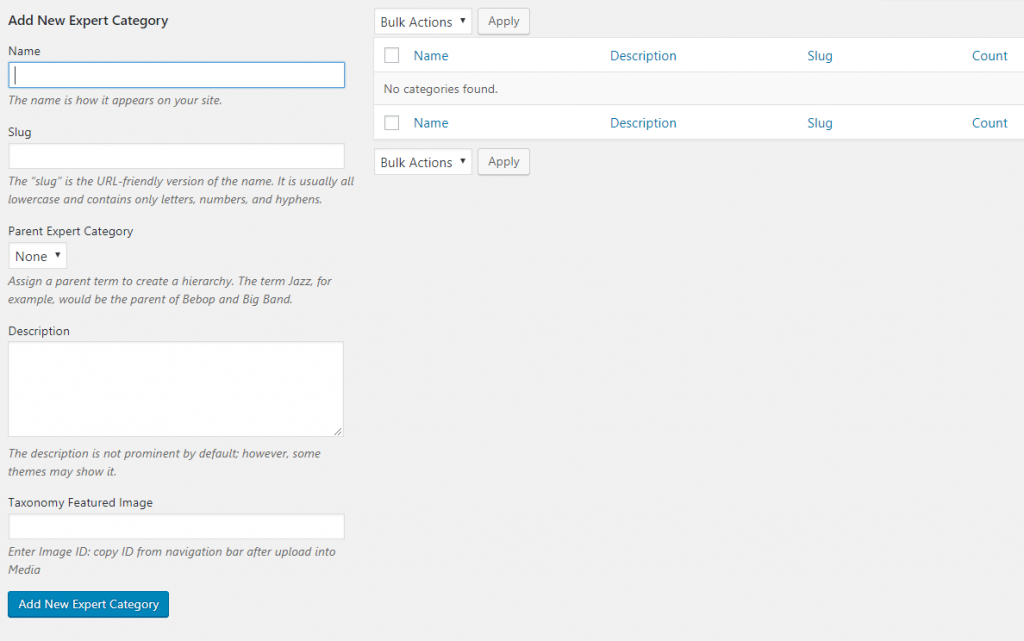1024x641 pixels.
Task: Open the Parent Expert Category dropdown
Action: click(38, 256)
